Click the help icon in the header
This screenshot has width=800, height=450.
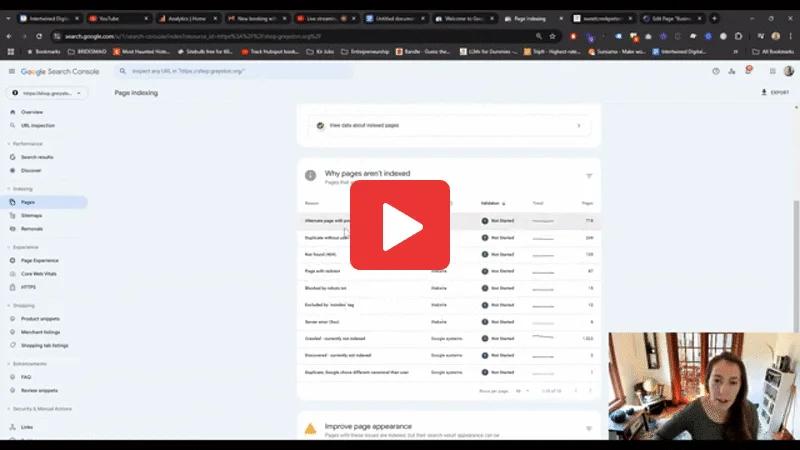click(x=716, y=71)
